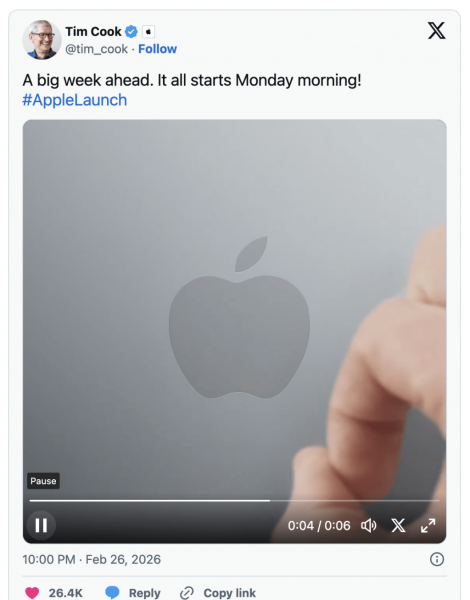
Task: Follow Tim Cook's account
Action: (x=157, y=49)
